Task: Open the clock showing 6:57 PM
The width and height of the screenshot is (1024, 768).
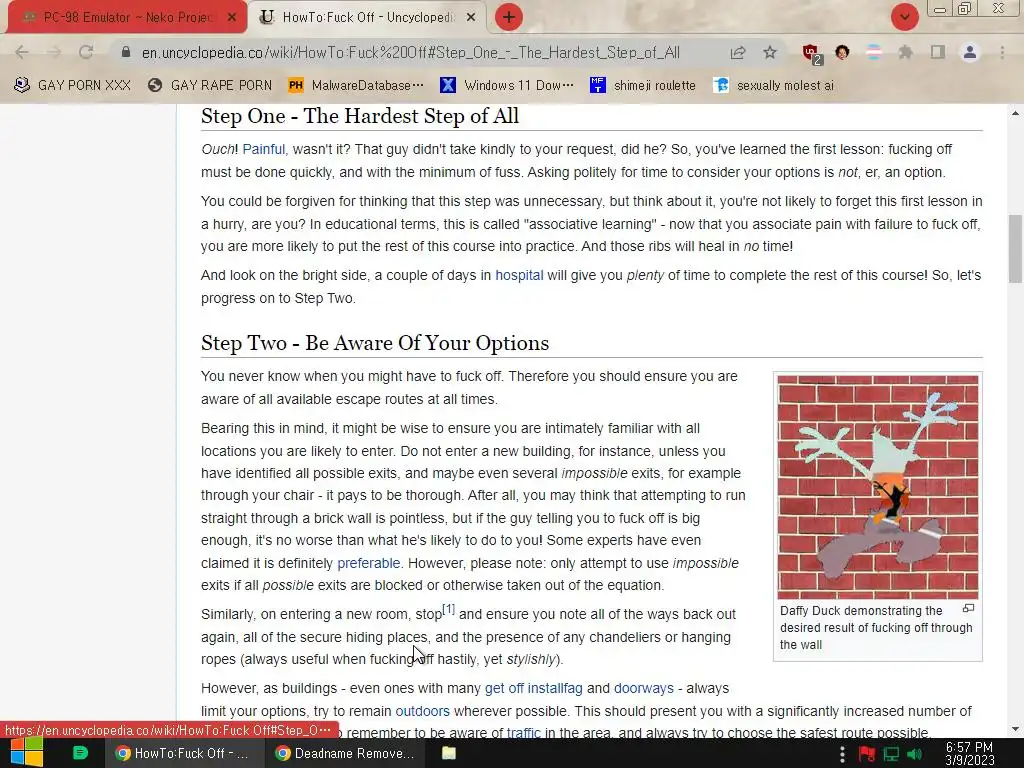Action: tap(969, 754)
